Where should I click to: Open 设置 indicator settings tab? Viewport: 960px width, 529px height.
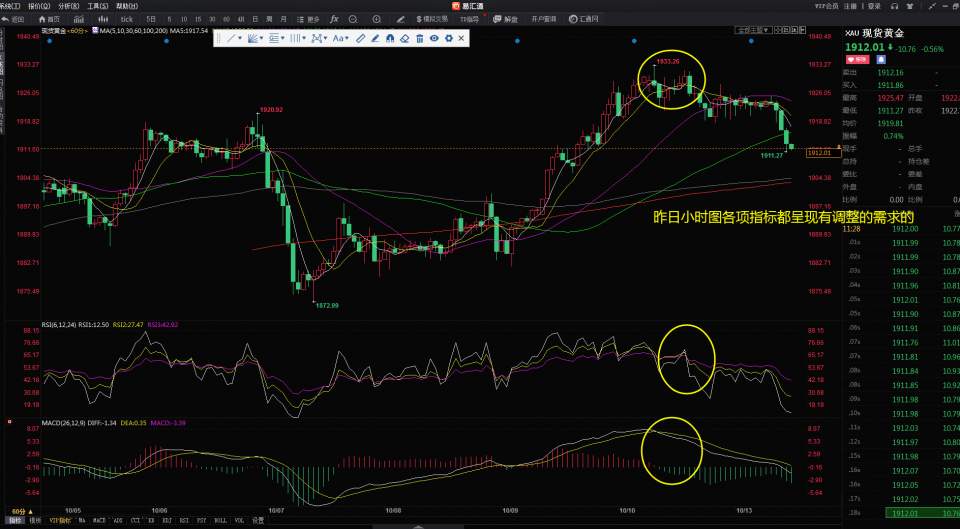coord(258,520)
